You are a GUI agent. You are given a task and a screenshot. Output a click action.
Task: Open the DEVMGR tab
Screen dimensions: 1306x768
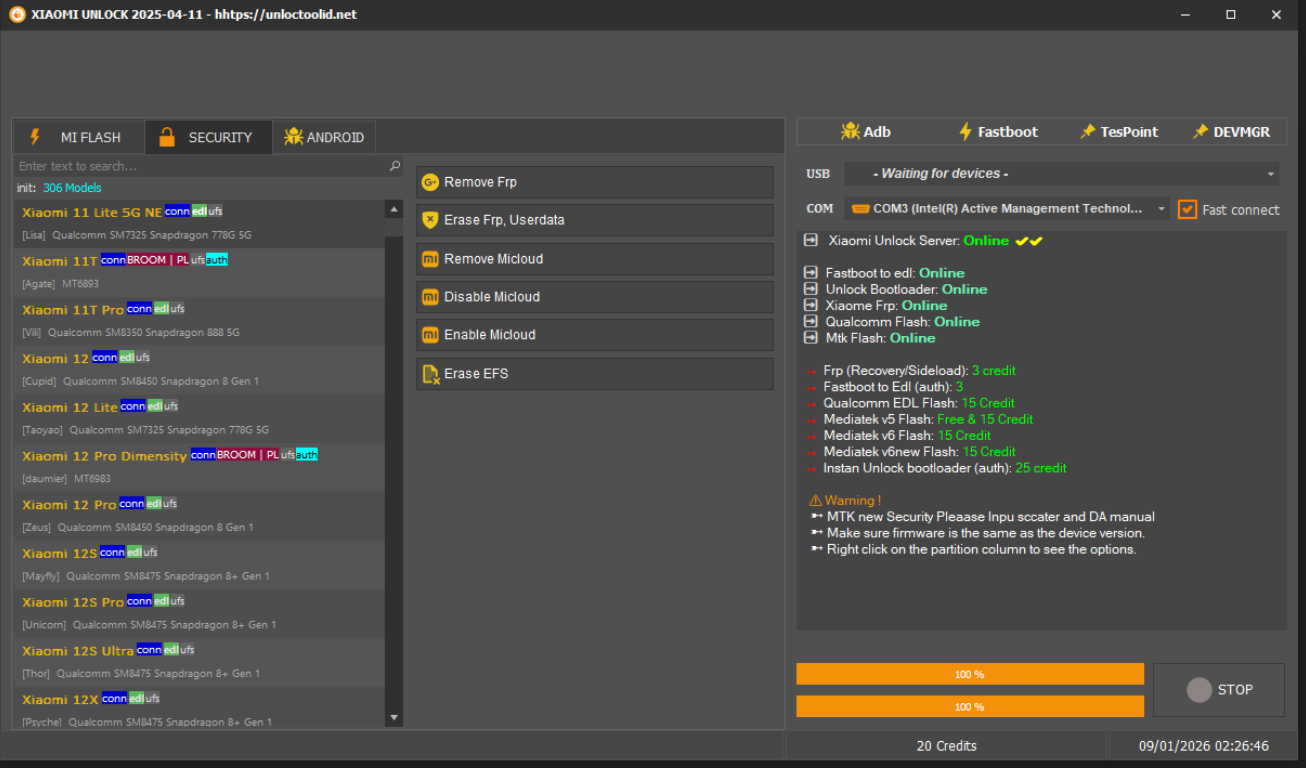tap(1231, 131)
